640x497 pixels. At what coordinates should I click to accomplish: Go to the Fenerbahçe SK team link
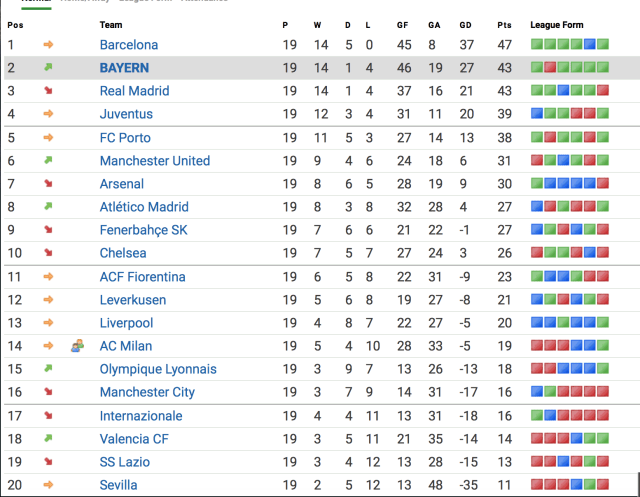click(143, 230)
